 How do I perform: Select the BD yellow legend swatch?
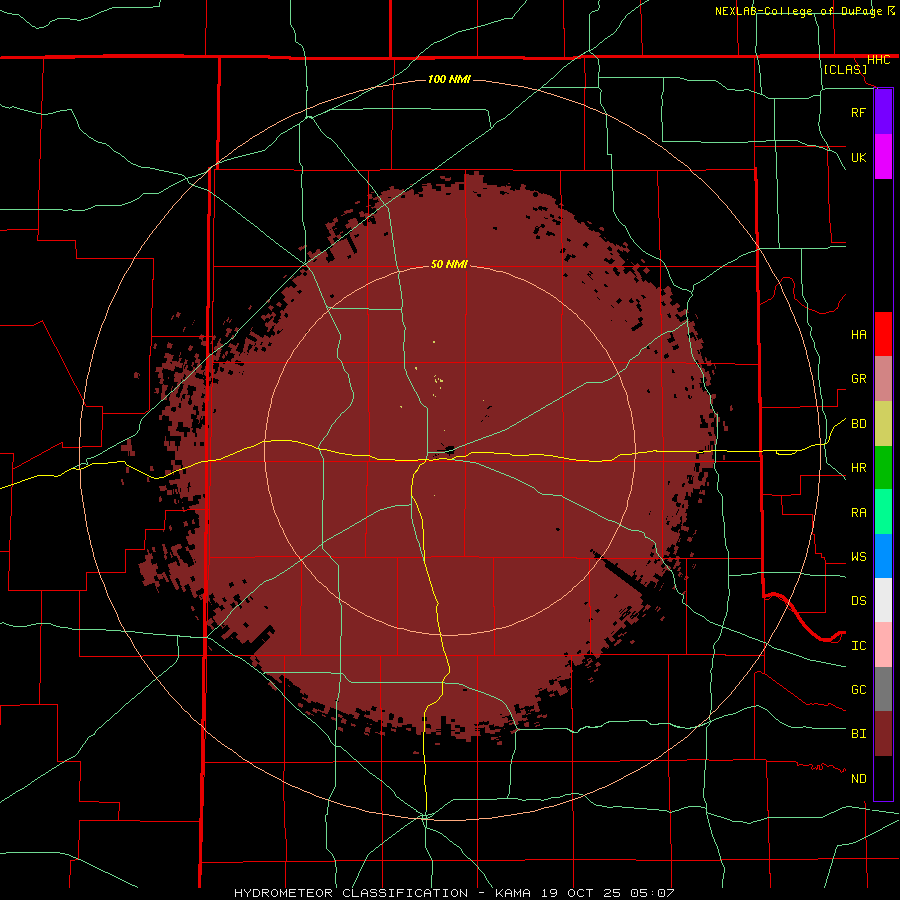883,423
